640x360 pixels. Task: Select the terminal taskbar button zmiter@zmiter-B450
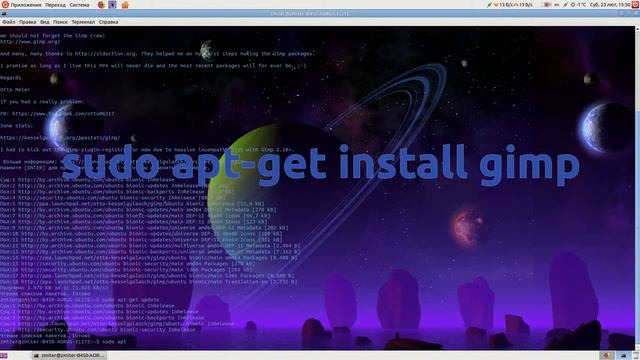(x=69, y=356)
